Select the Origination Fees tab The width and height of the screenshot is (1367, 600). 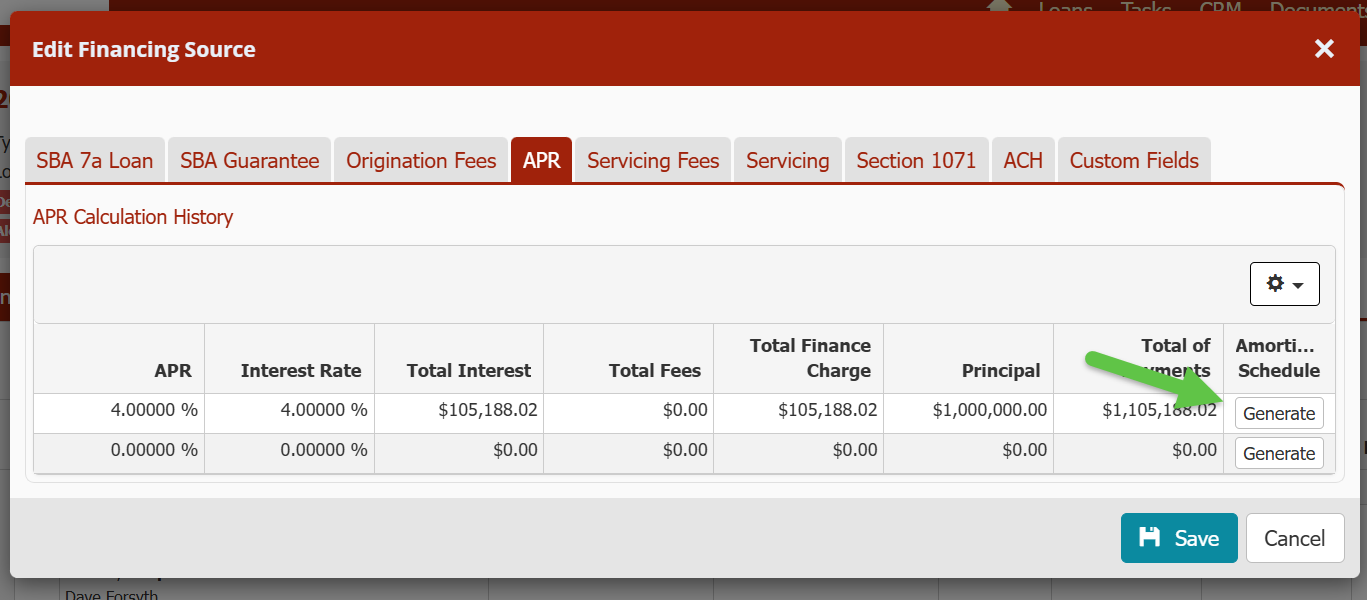pyautogui.click(x=421, y=160)
